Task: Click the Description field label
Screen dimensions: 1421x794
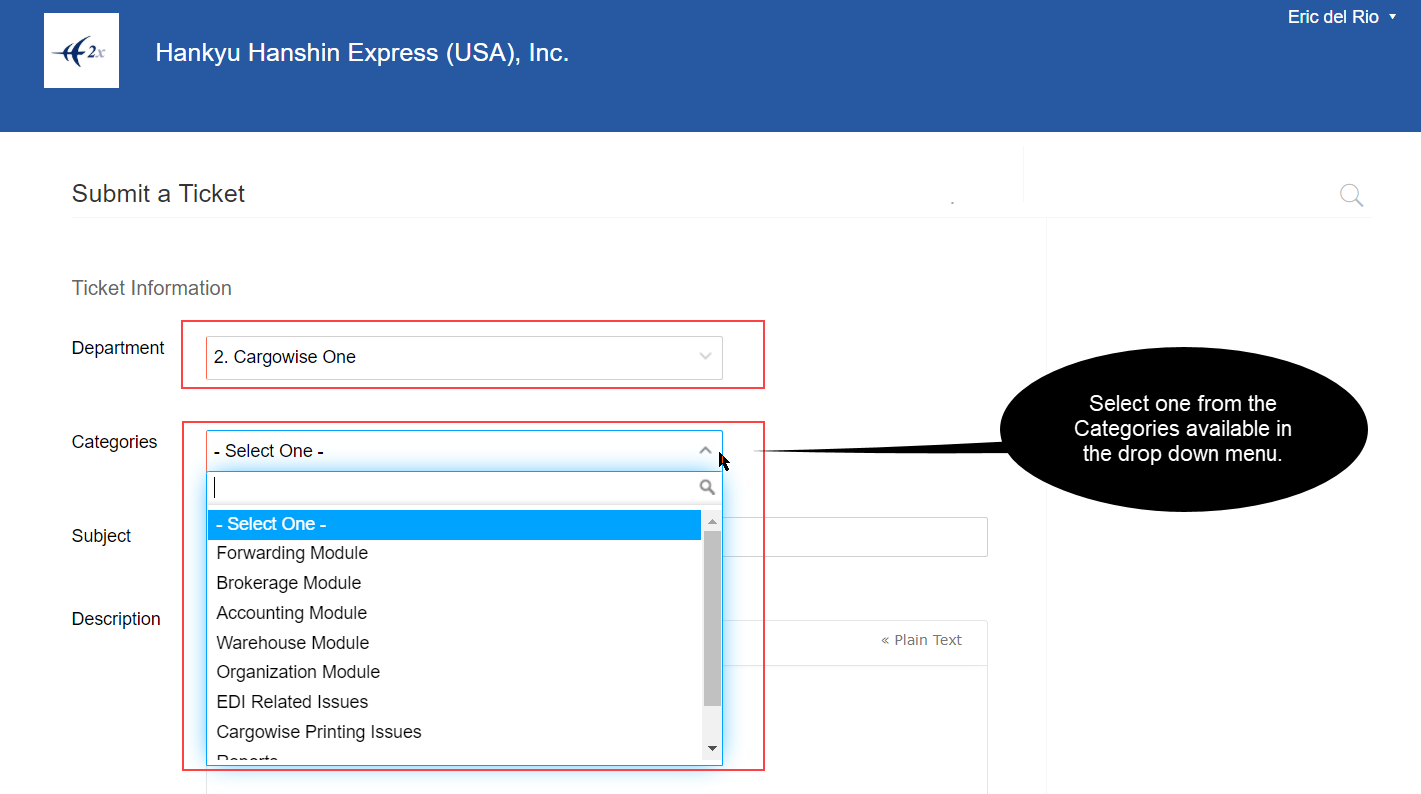Action: point(116,619)
